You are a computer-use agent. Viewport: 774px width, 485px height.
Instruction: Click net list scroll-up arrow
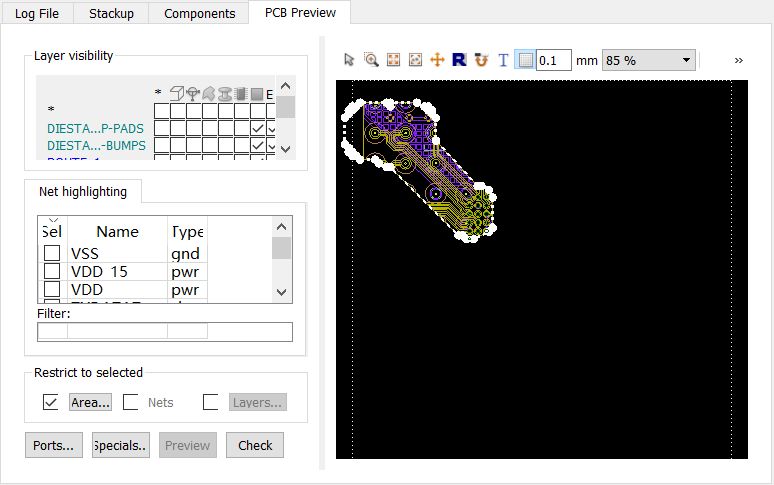(281, 227)
